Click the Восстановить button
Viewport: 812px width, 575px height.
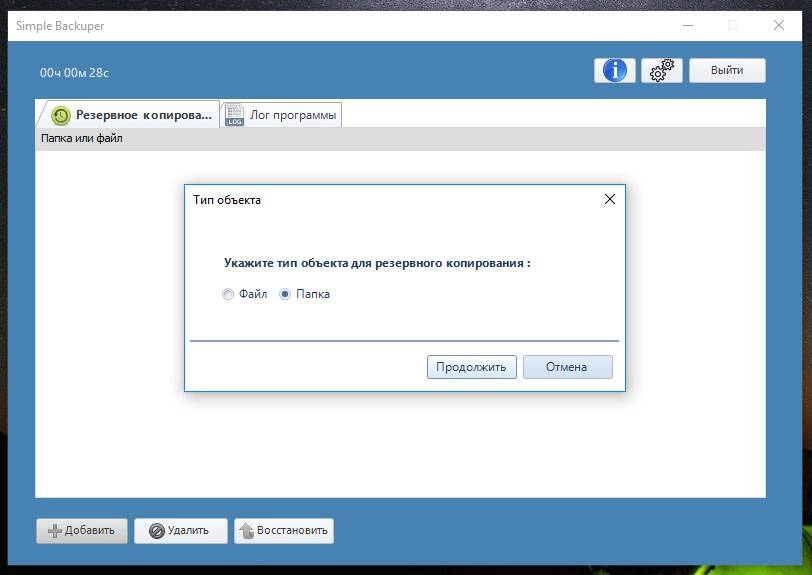284,531
